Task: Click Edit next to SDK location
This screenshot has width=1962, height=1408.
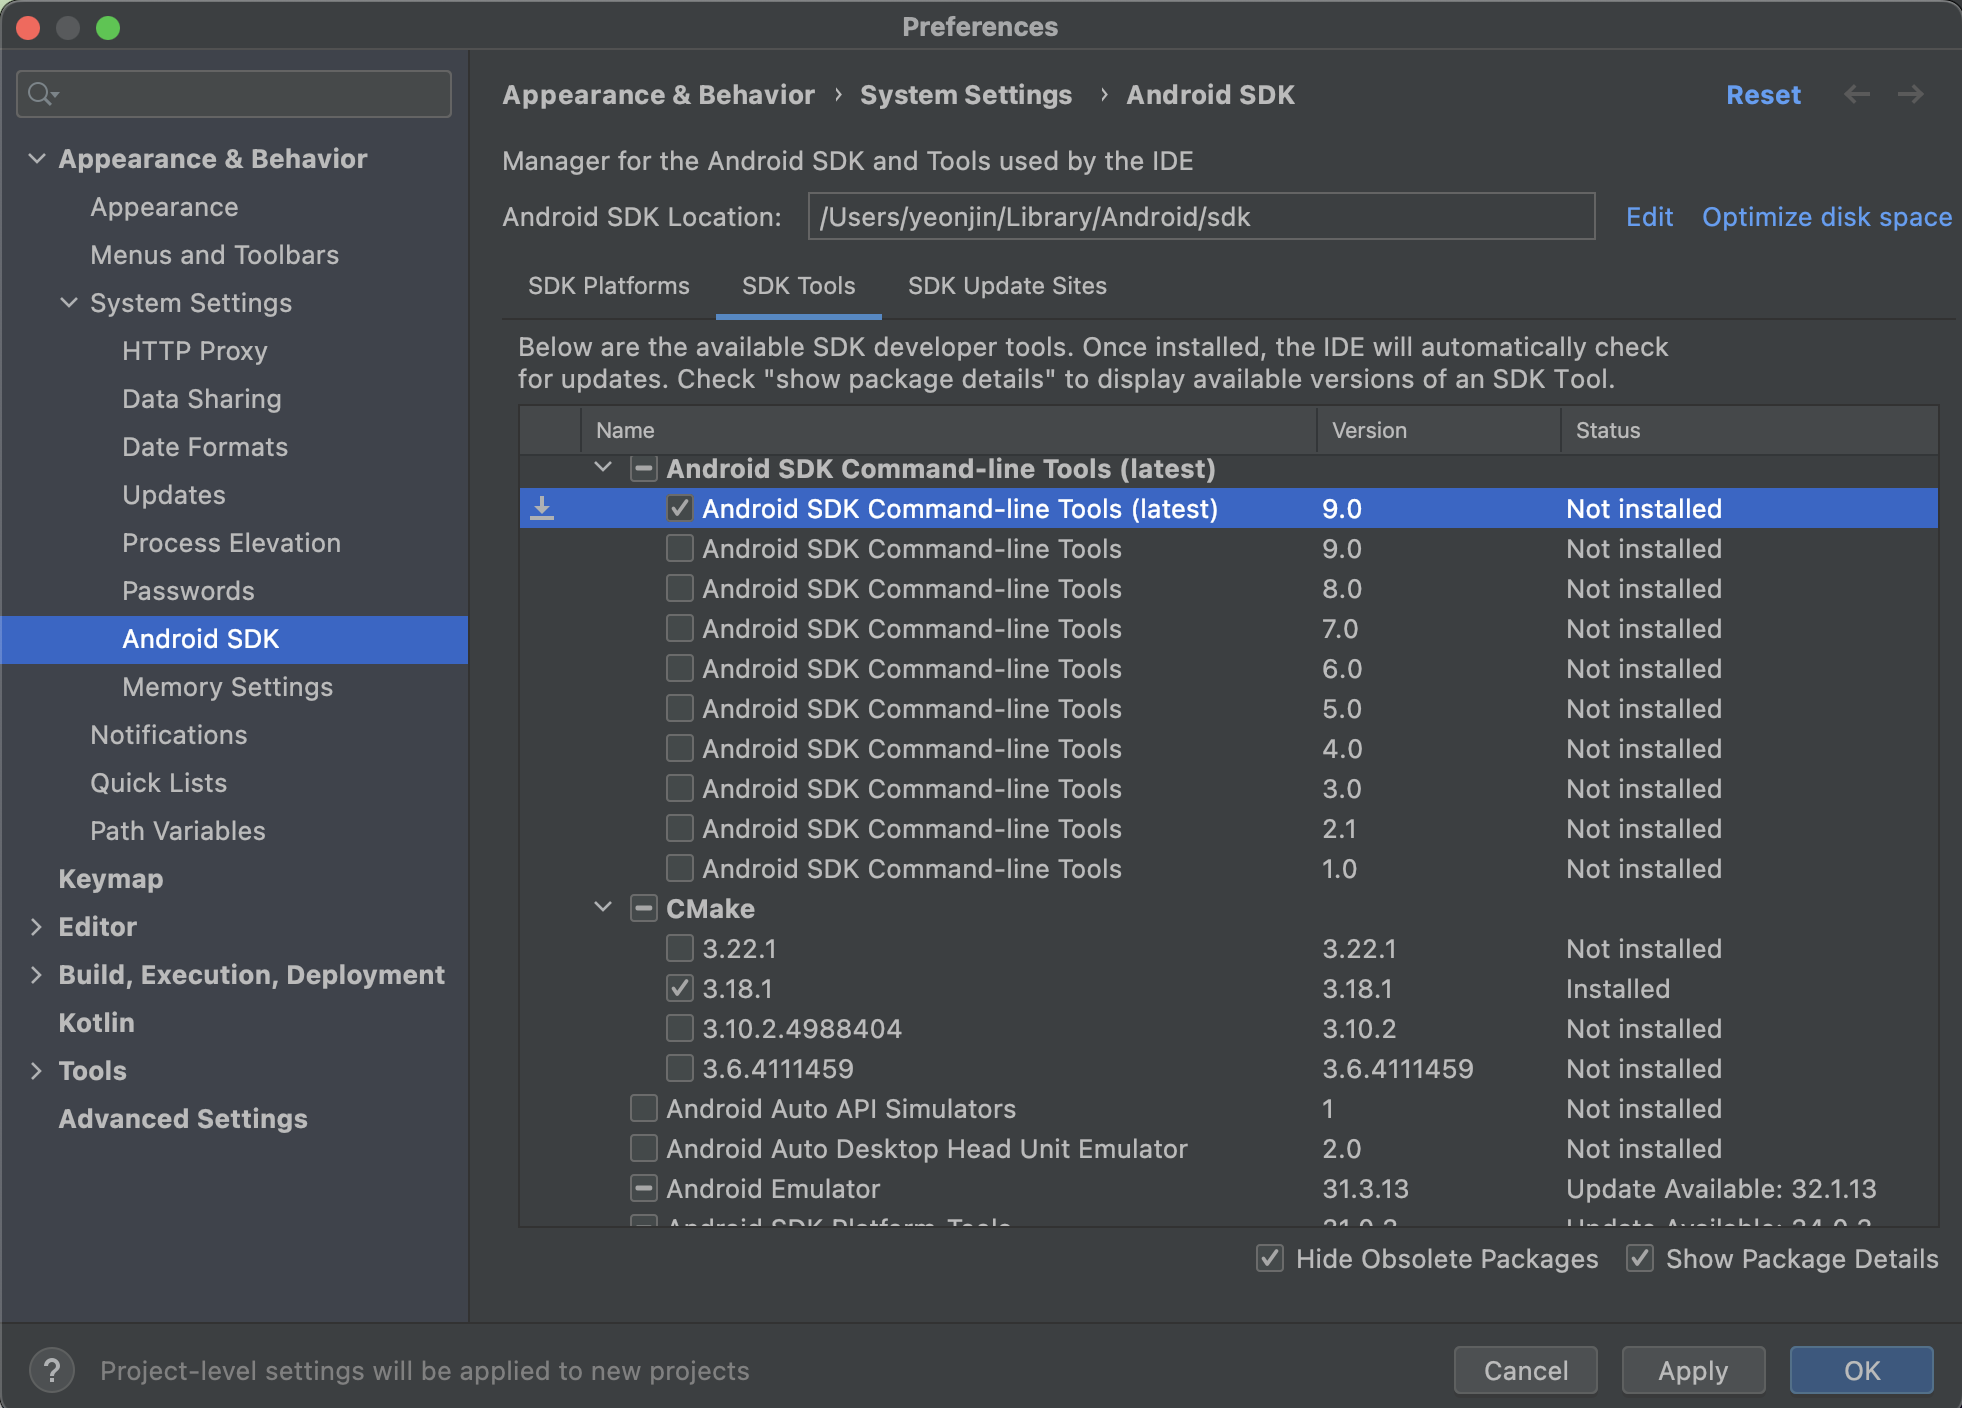Action: click(1649, 217)
